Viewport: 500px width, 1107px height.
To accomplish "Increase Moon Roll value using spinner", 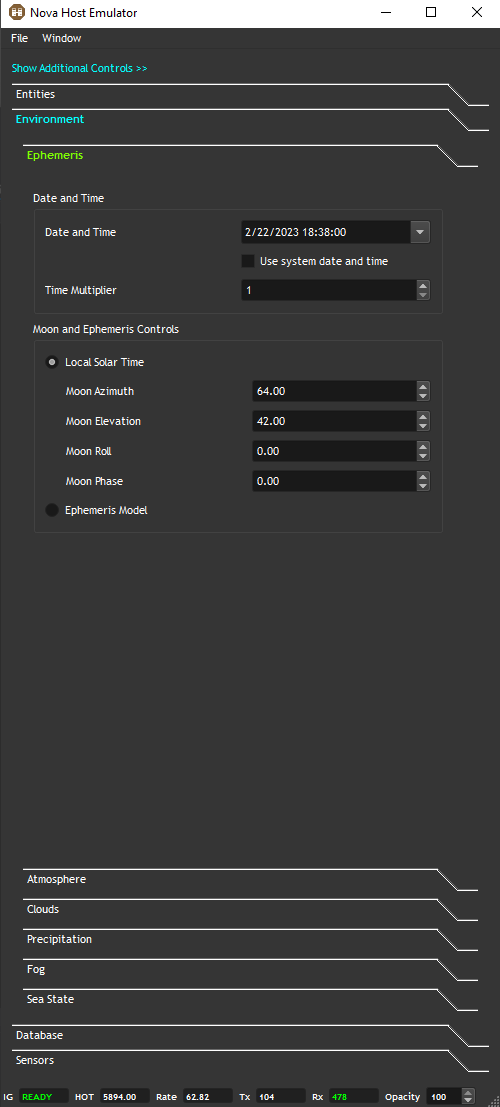I will 423,446.
